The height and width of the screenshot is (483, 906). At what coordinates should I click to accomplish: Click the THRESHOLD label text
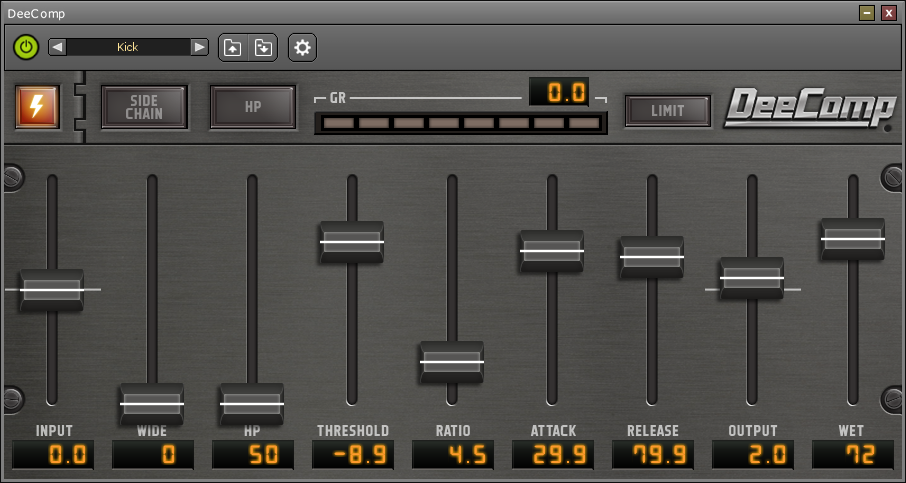[353, 431]
